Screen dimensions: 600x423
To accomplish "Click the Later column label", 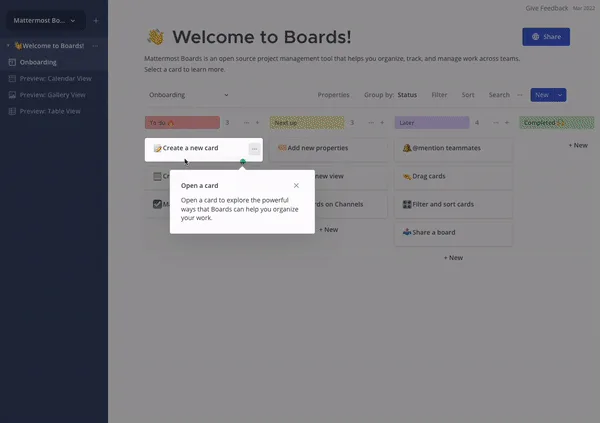I will [x=432, y=122].
